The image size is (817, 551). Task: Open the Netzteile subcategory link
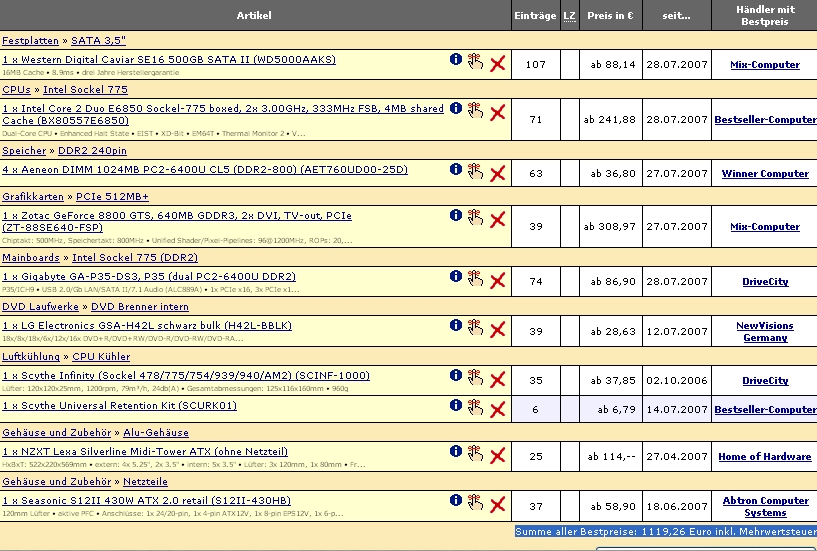click(x=145, y=482)
